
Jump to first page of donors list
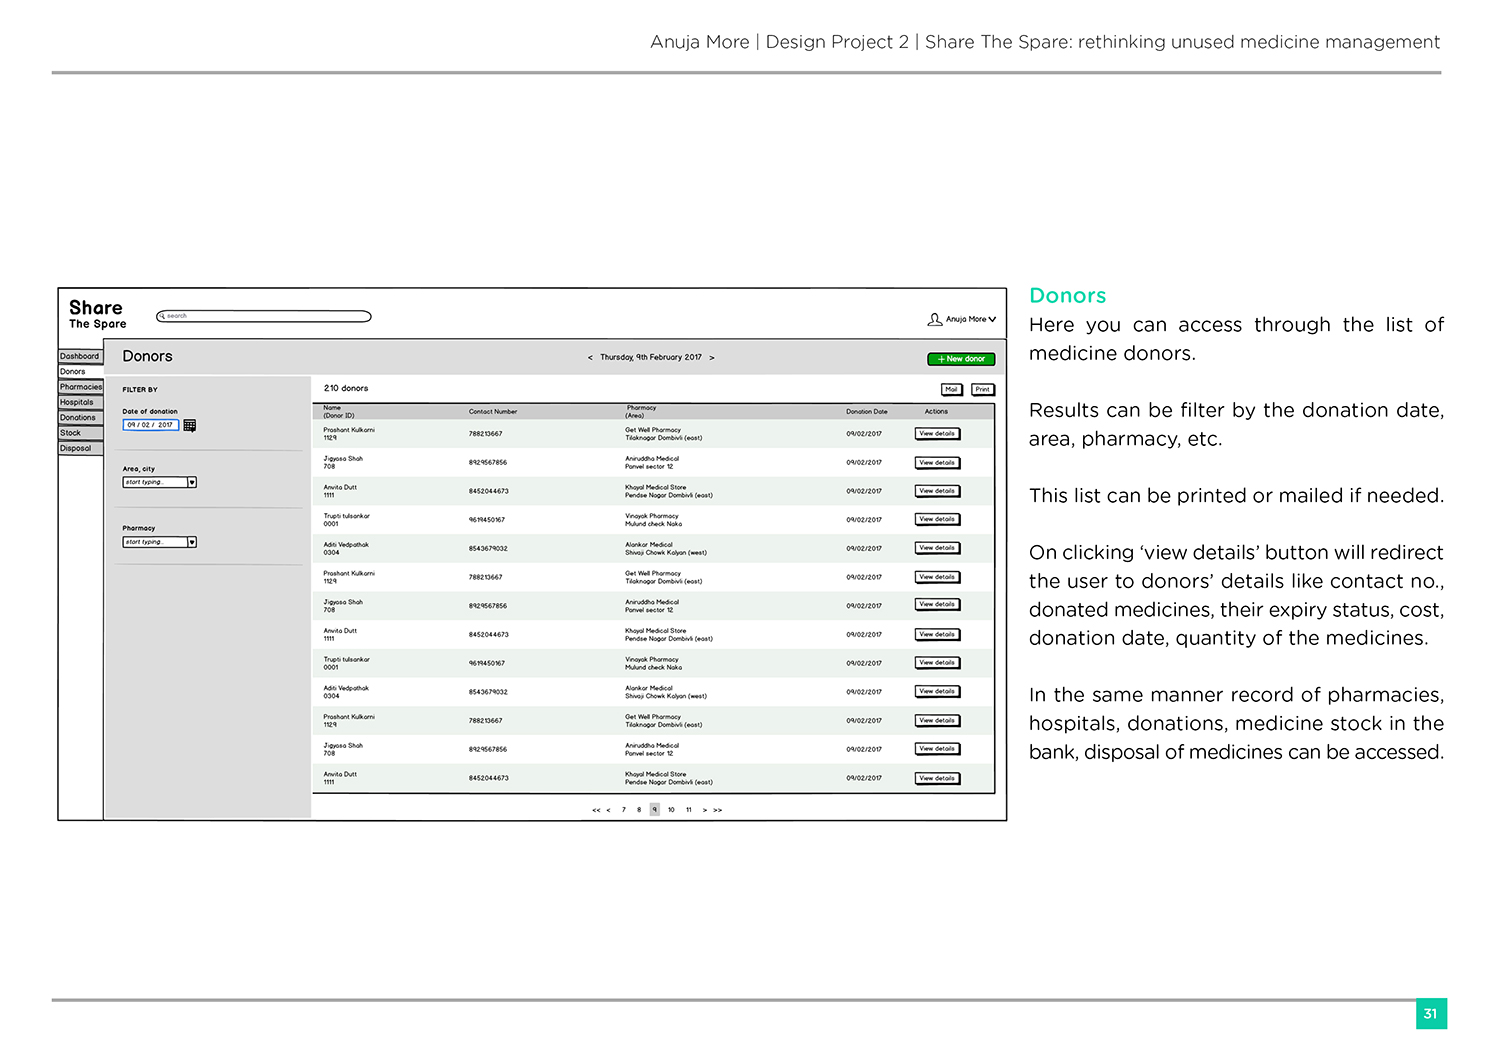coord(596,811)
